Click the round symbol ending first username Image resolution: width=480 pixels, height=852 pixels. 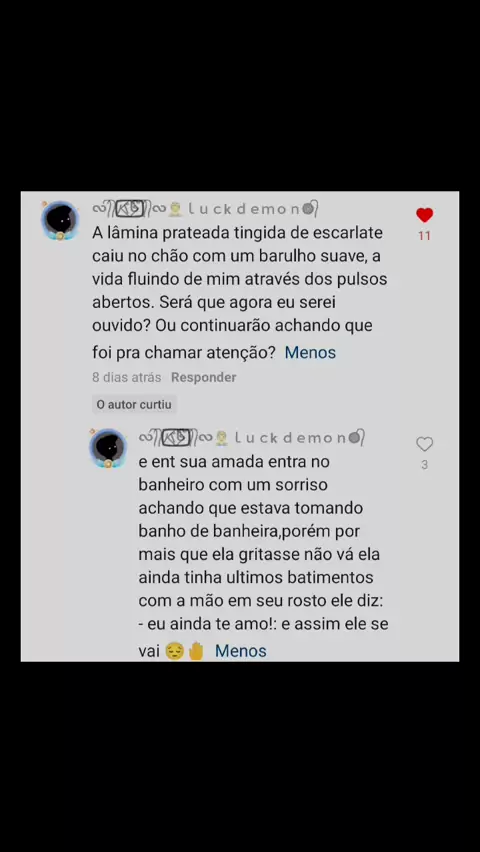[x=308, y=209]
